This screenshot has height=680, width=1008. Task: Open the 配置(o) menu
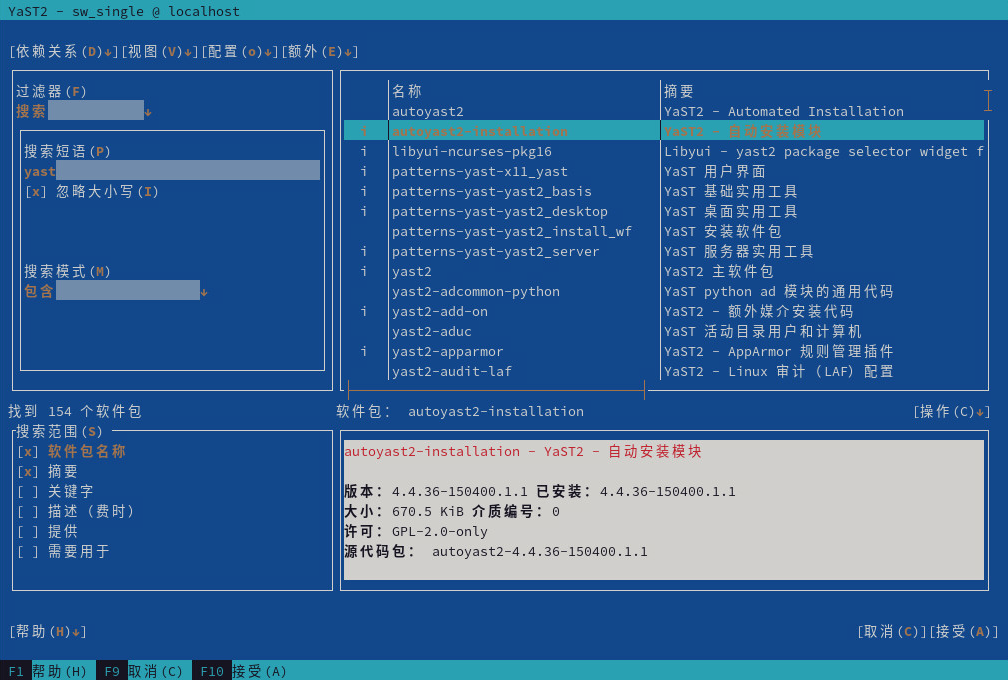(240, 51)
